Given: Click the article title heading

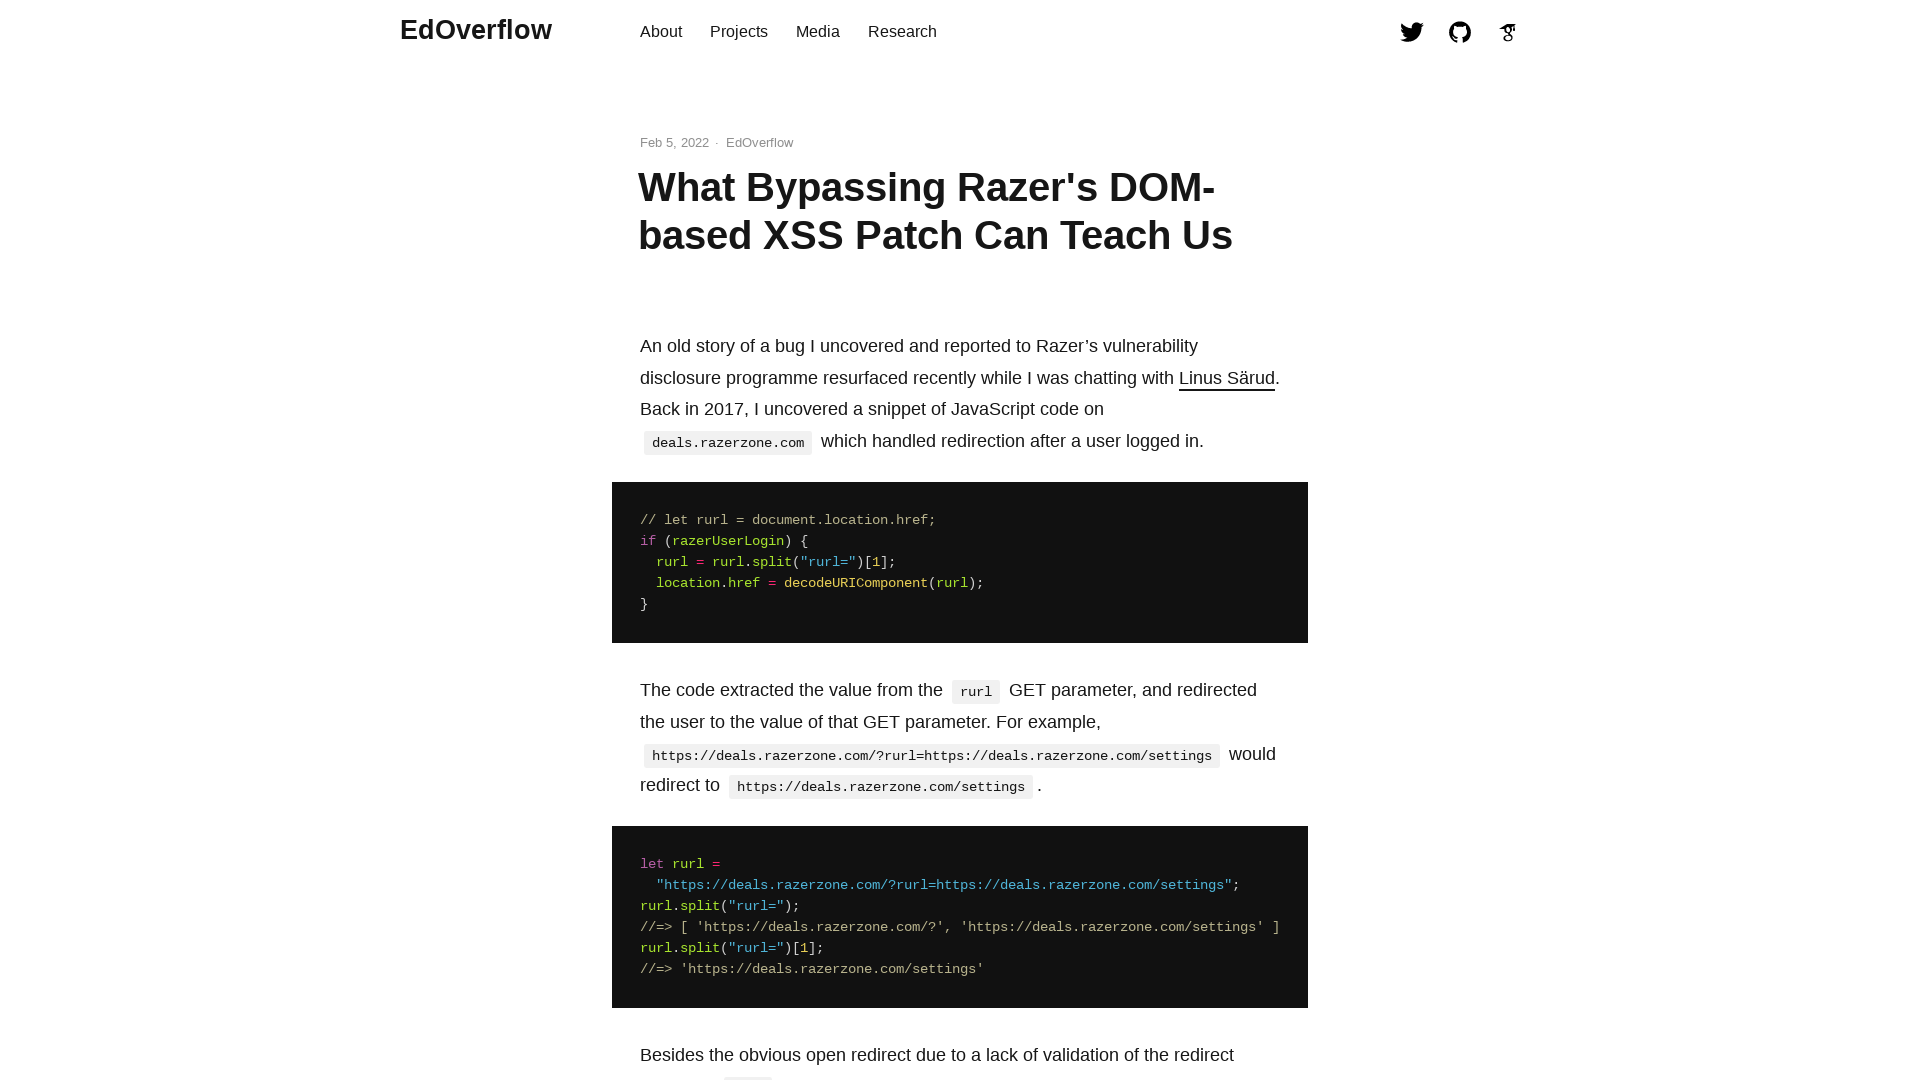Looking at the screenshot, I should tap(935, 211).
